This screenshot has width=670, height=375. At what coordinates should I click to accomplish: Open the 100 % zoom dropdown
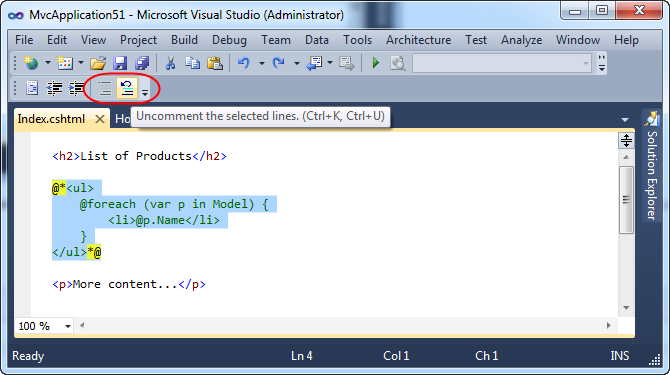[44, 326]
